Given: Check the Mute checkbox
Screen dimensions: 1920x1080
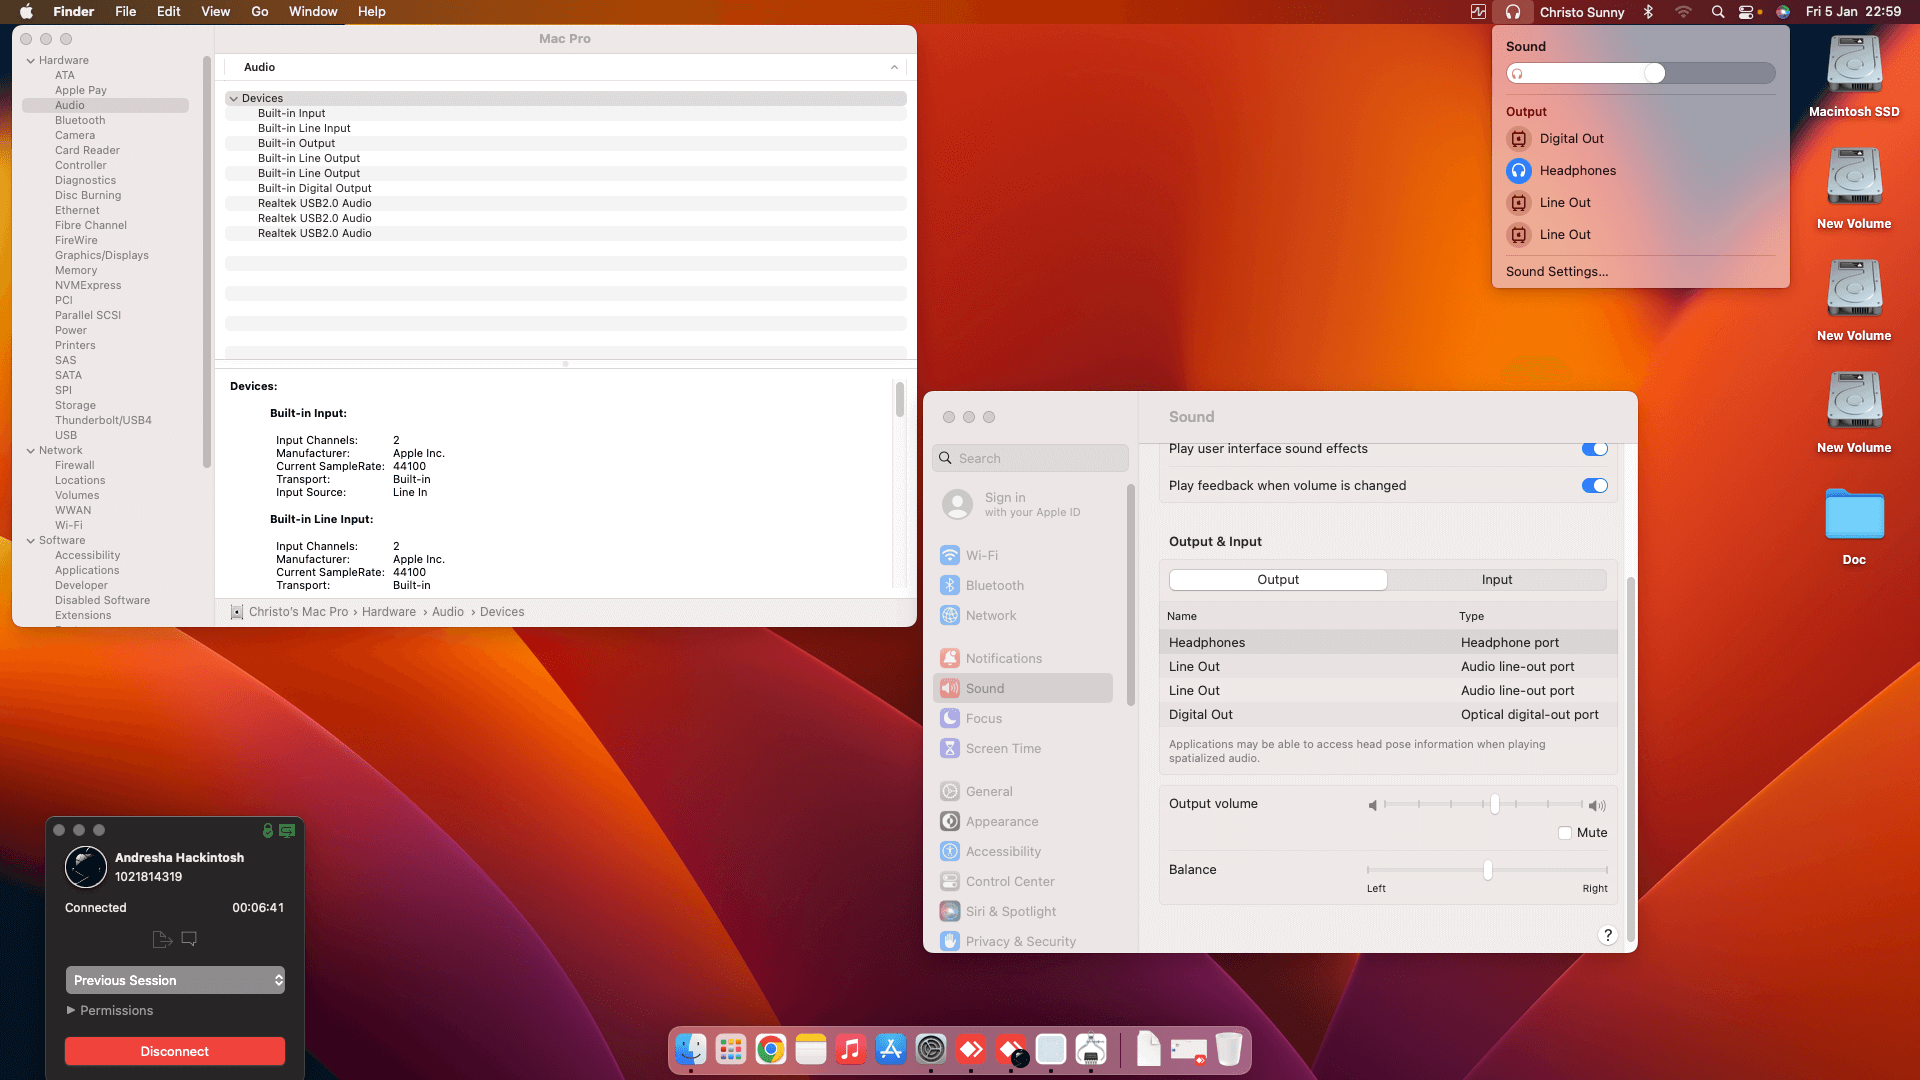Looking at the screenshot, I should tap(1565, 833).
